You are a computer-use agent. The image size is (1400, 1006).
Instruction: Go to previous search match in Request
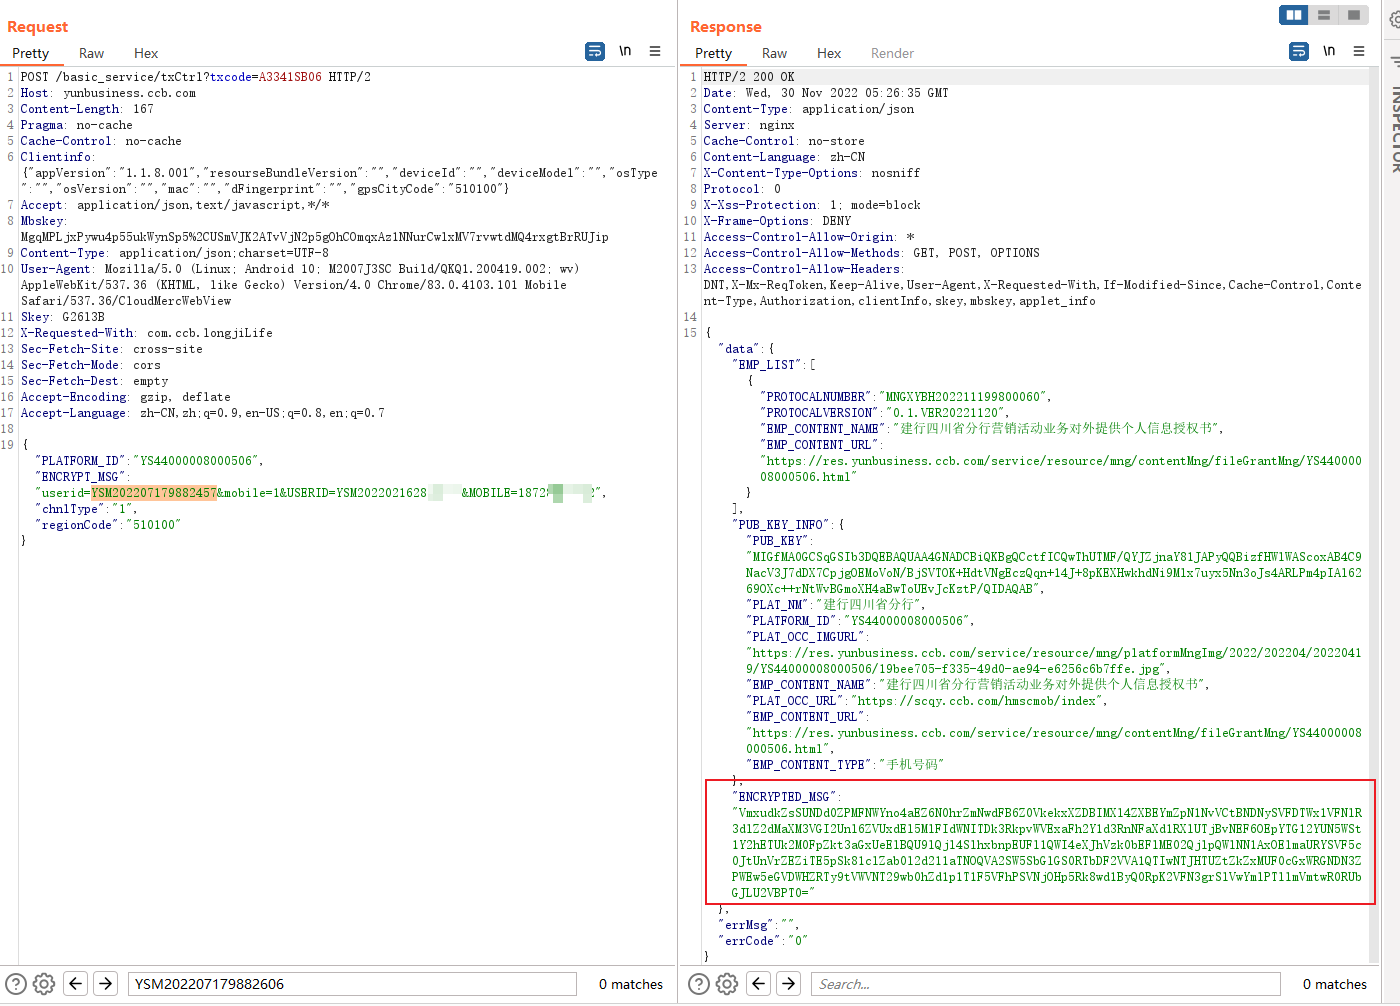76,984
